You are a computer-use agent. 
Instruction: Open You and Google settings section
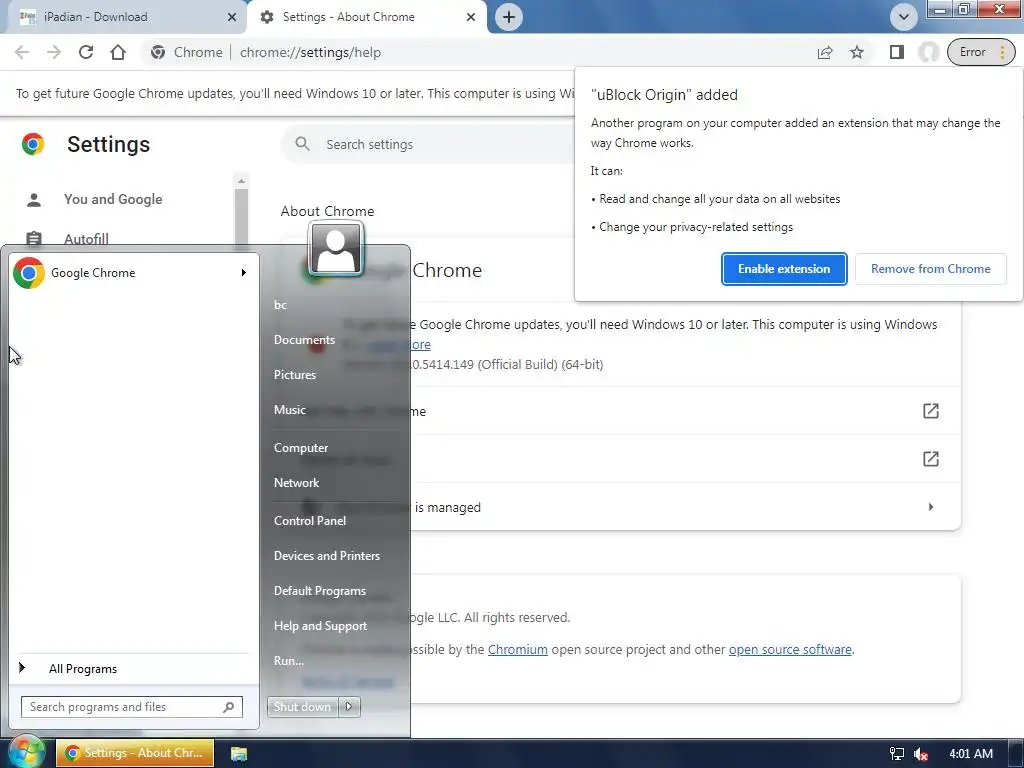pos(113,199)
